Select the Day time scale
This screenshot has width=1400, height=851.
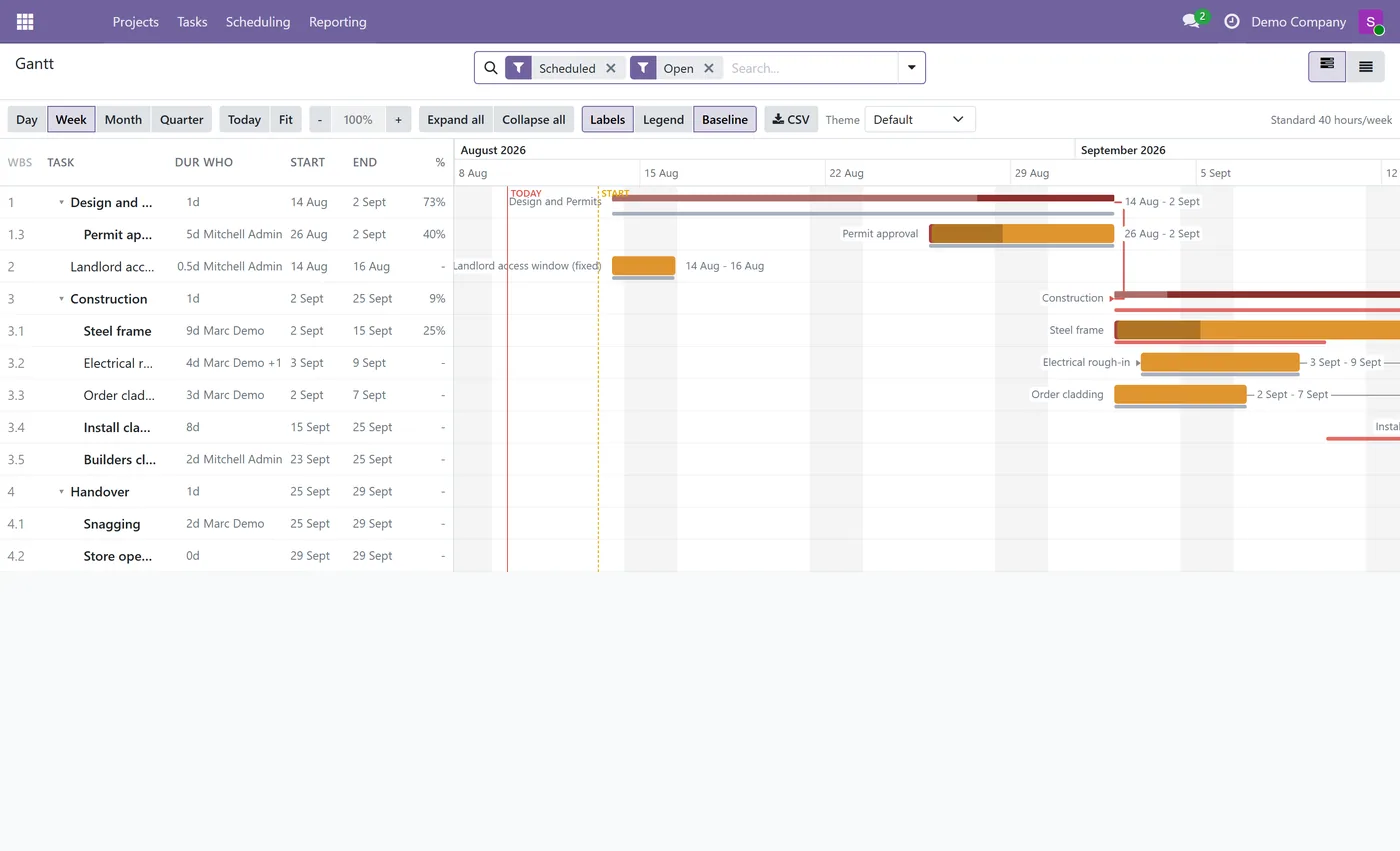[27, 119]
